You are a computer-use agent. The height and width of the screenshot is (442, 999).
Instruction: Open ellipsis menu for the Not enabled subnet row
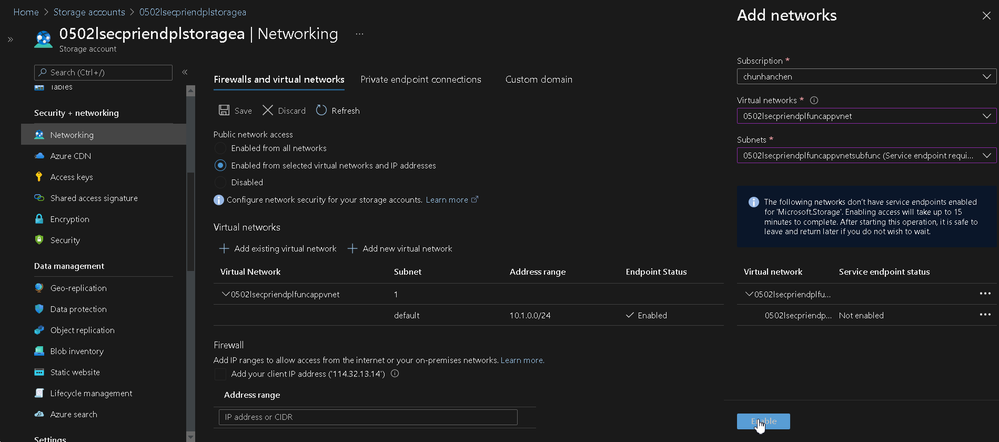coord(985,315)
